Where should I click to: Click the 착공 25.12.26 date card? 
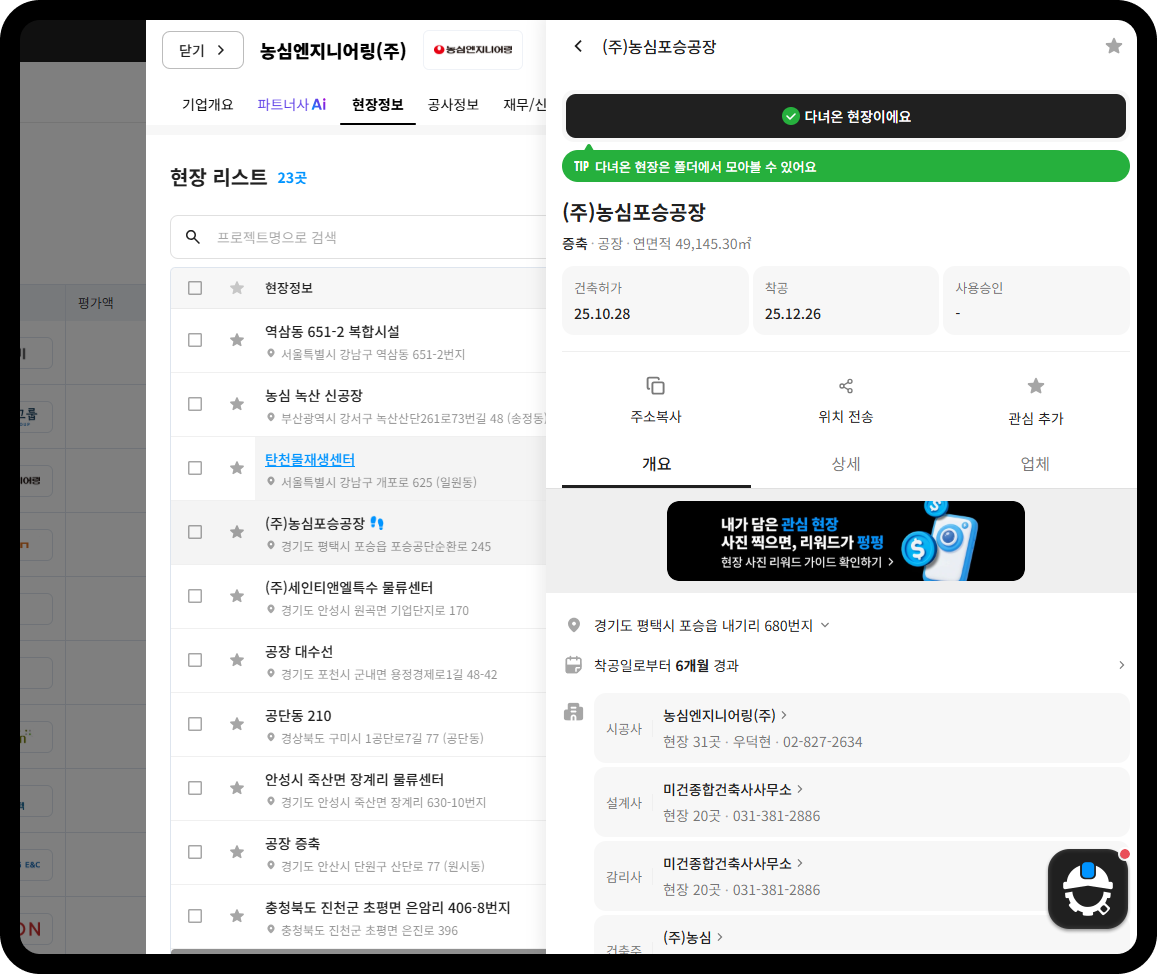pyautogui.click(x=846, y=300)
